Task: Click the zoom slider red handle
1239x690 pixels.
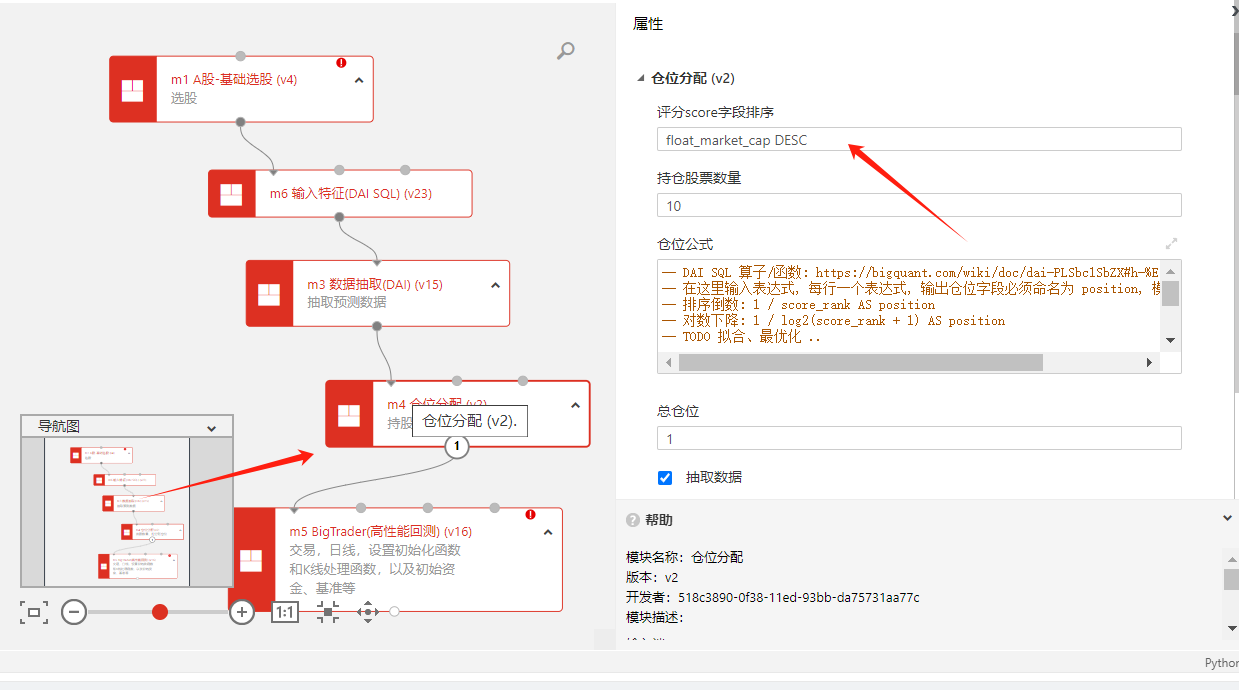Action: [160, 612]
